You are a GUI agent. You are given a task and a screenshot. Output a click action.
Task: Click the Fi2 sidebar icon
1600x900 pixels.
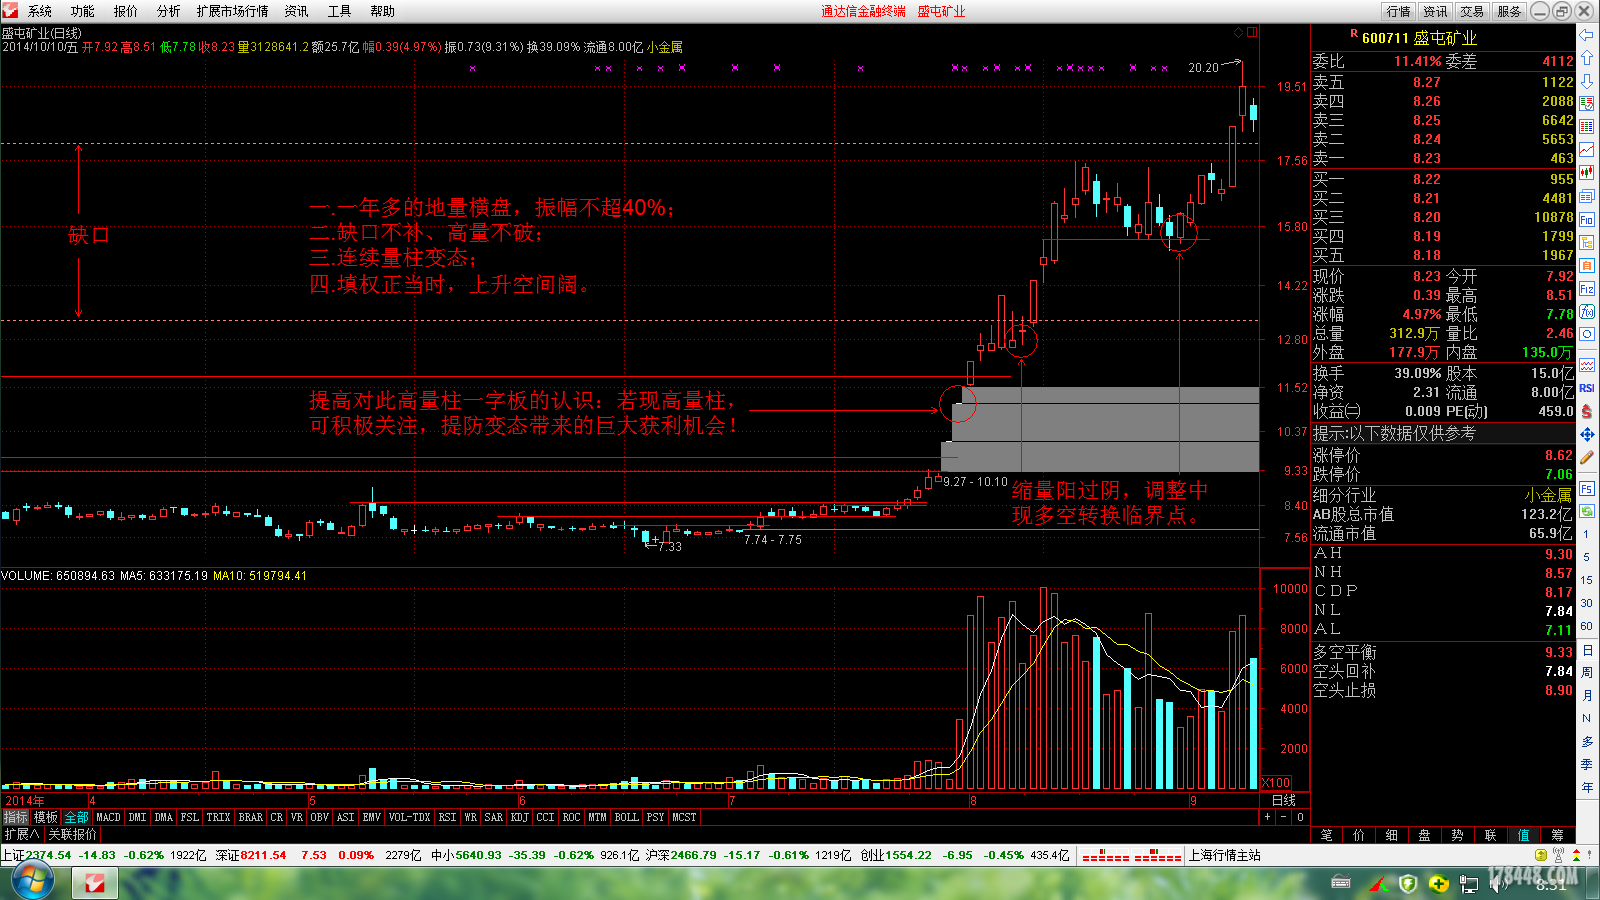1587,289
